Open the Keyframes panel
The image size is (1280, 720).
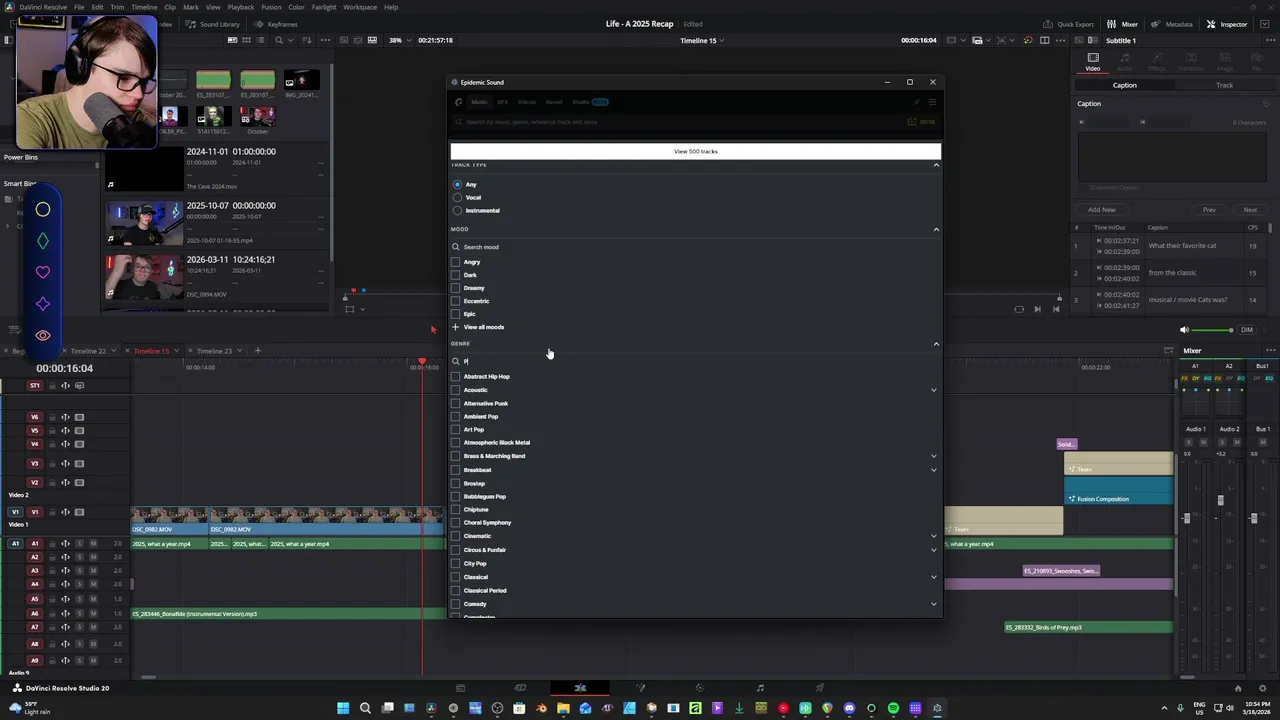(x=276, y=24)
